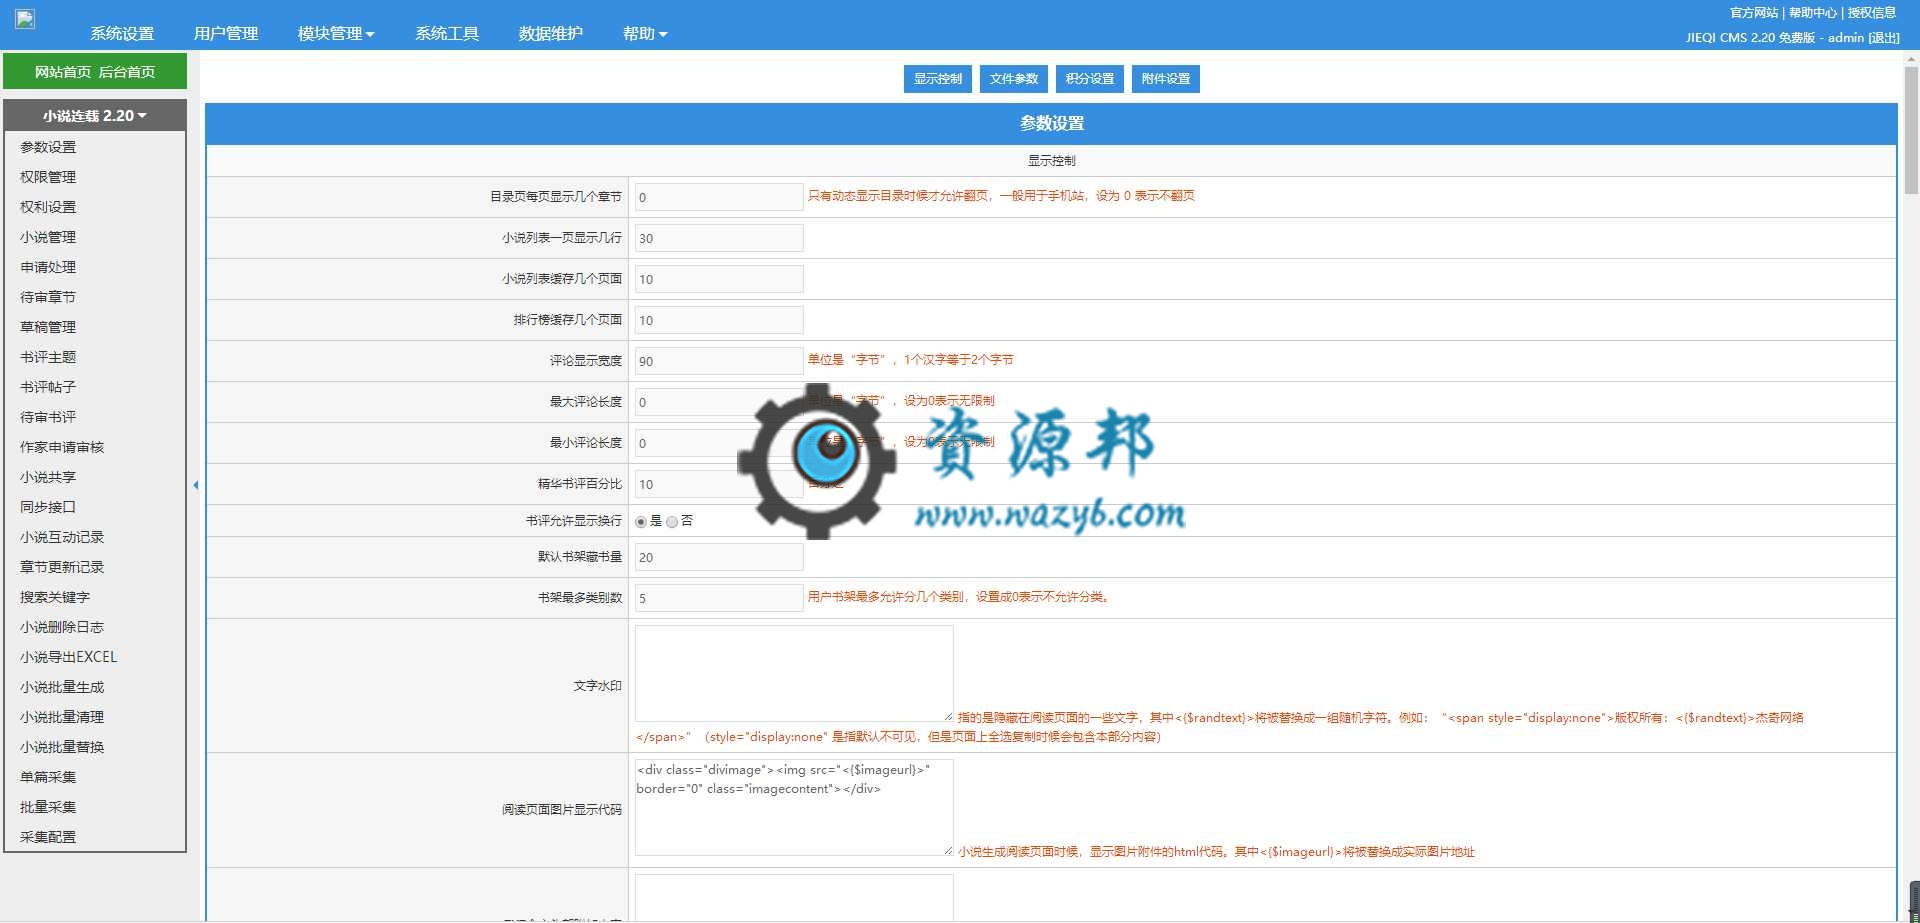Open the 系统设置 menu
Image resolution: width=1920 pixels, height=923 pixels.
(x=122, y=34)
